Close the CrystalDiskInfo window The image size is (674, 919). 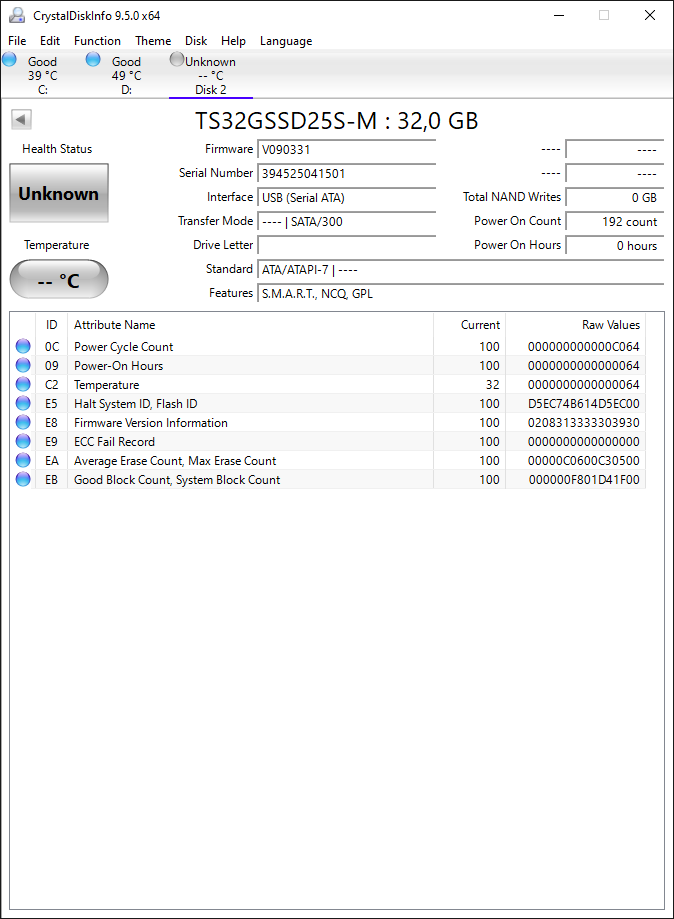point(650,15)
